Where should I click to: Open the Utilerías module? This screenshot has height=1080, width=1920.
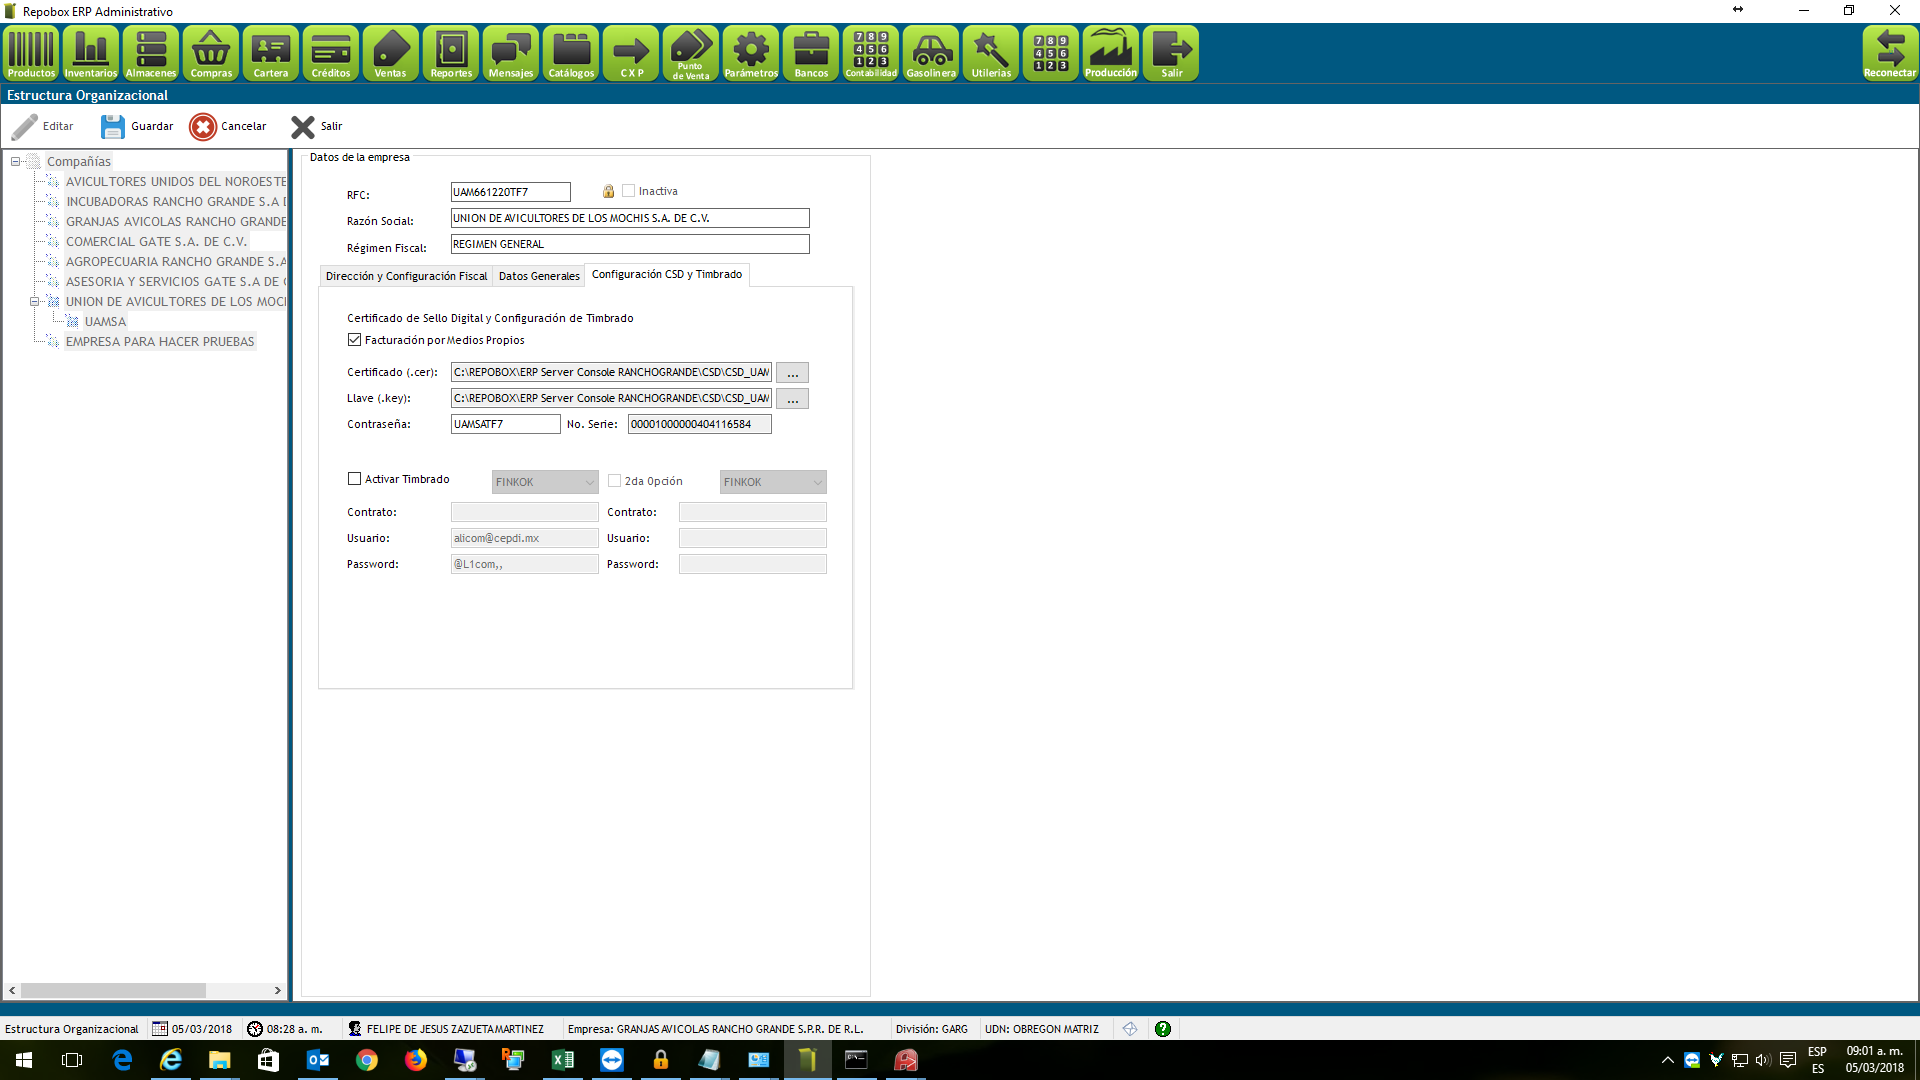(x=991, y=53)
